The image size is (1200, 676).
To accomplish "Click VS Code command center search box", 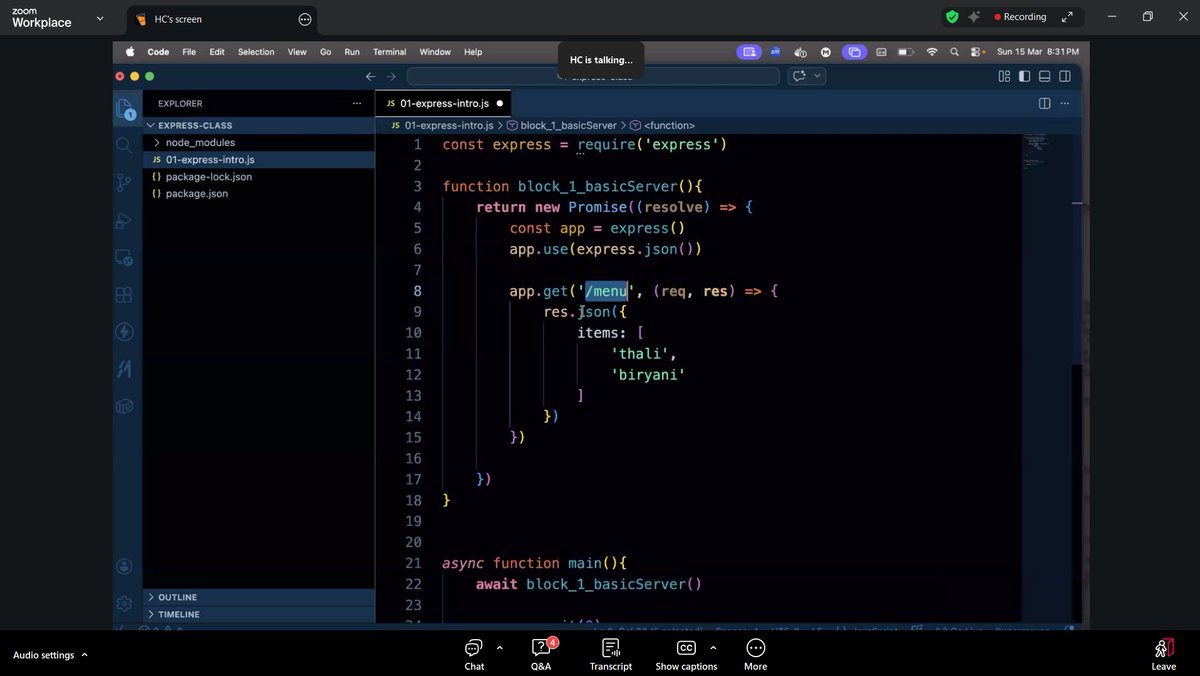I will 593,76.
